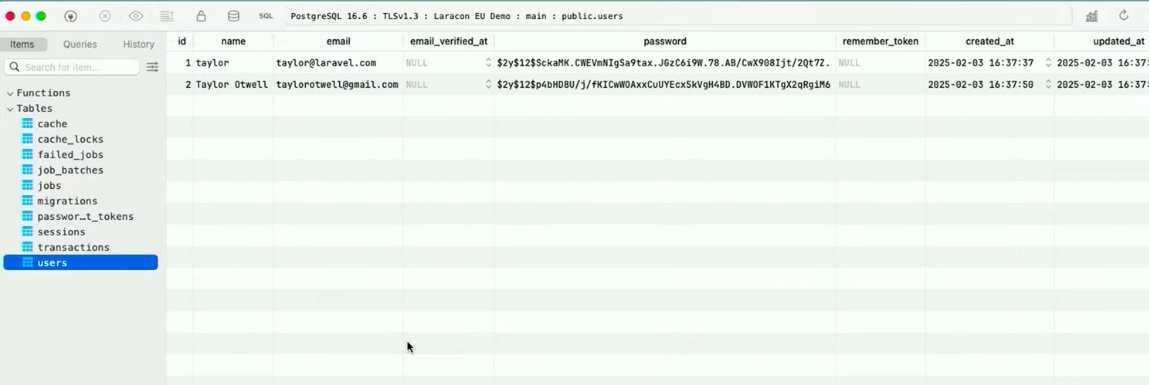Click the table icon beside users

tap(28, 263)
